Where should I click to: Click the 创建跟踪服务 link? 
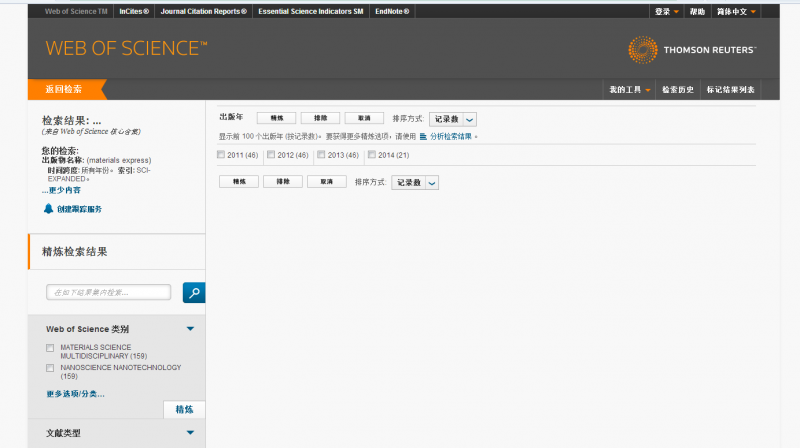[x=79, y=209]
